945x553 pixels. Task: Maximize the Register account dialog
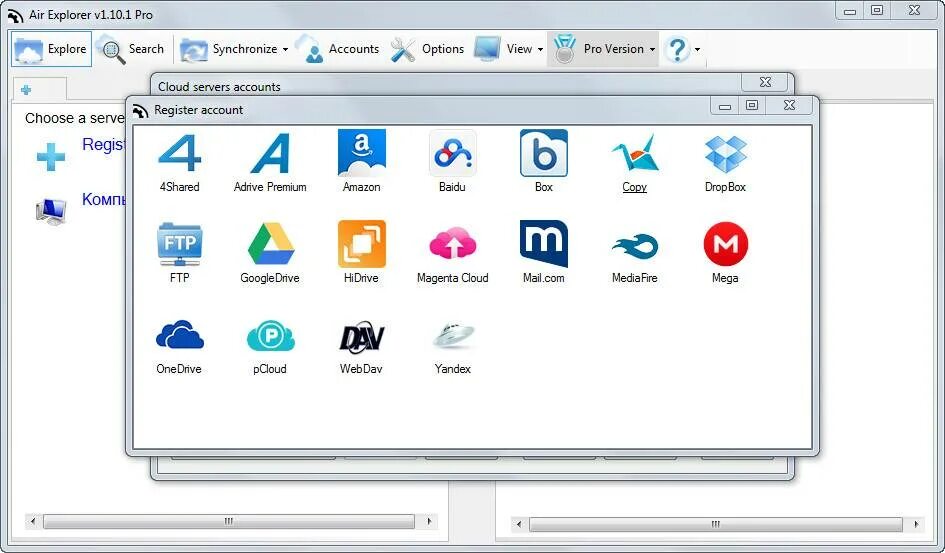tap(752, 105)
